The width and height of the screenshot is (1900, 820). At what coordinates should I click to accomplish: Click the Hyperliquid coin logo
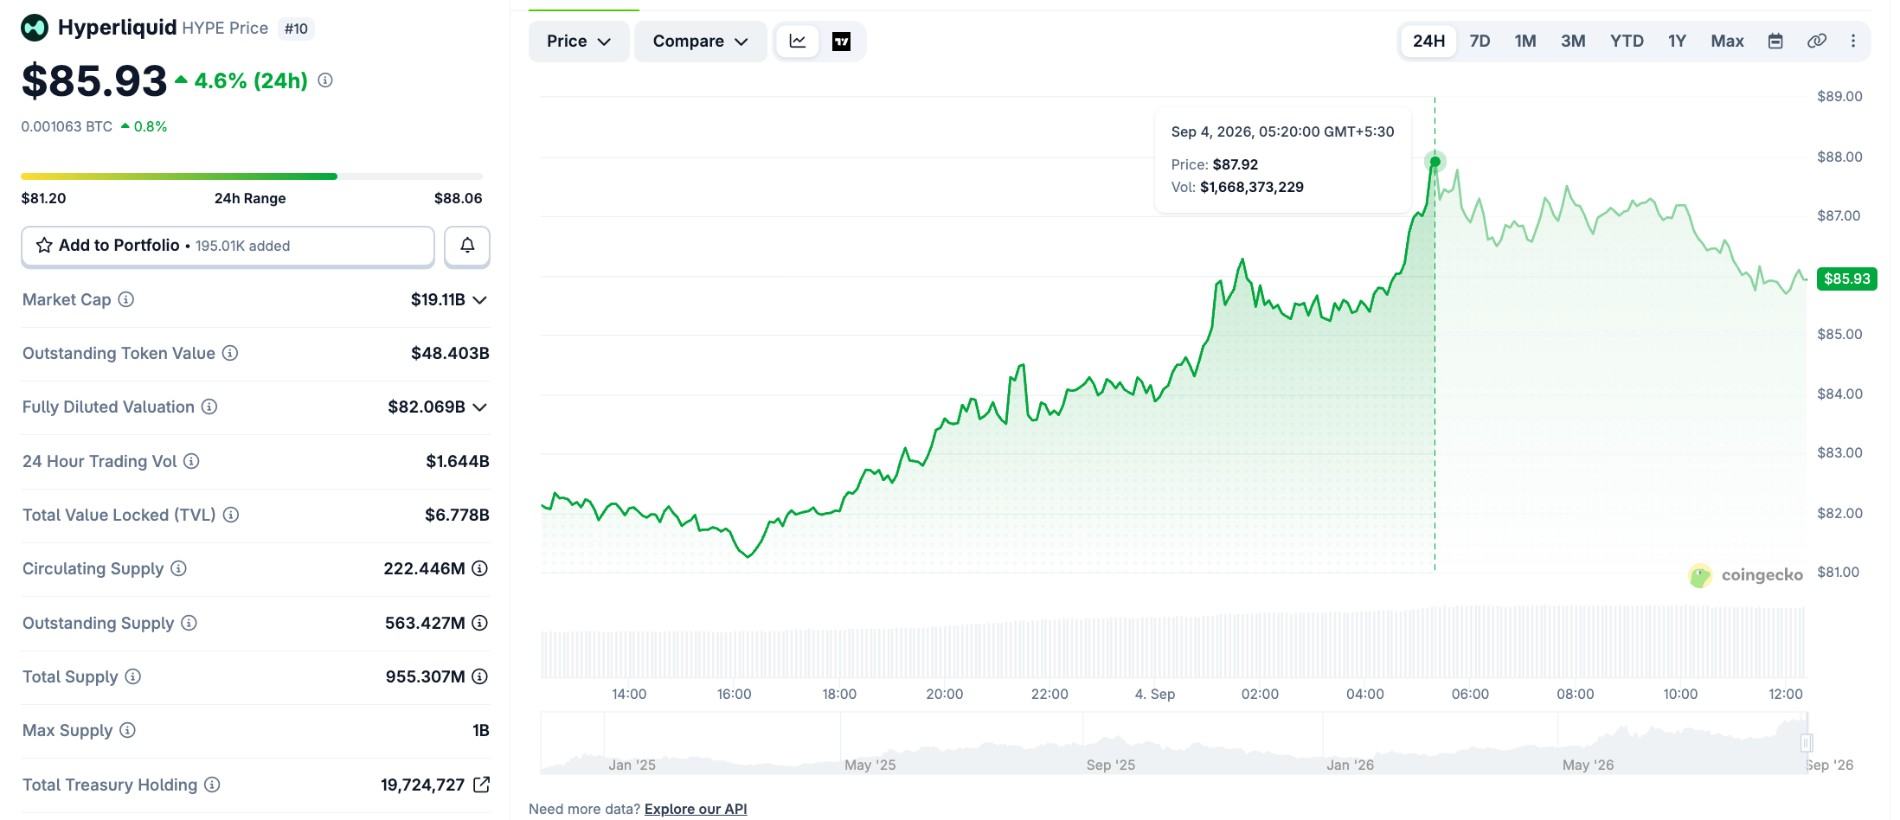tap(35, 28)
